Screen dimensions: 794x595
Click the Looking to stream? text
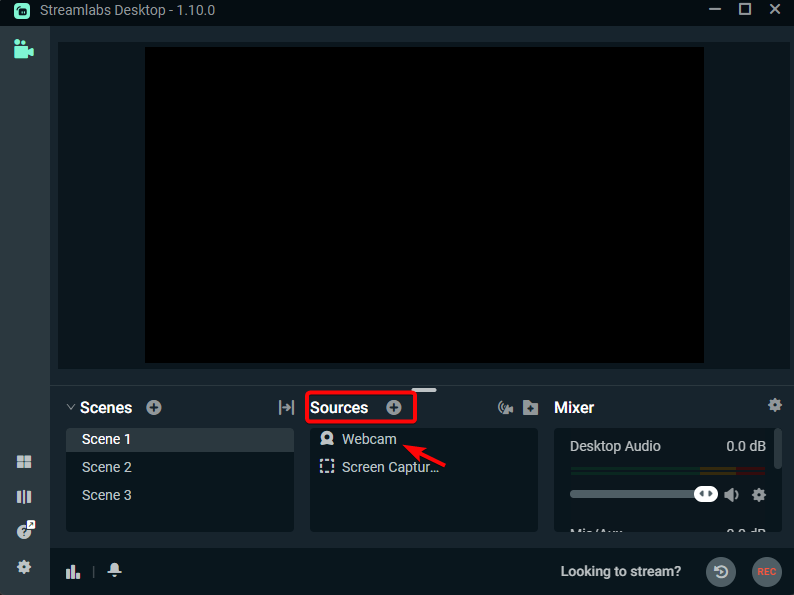(620, 572)
